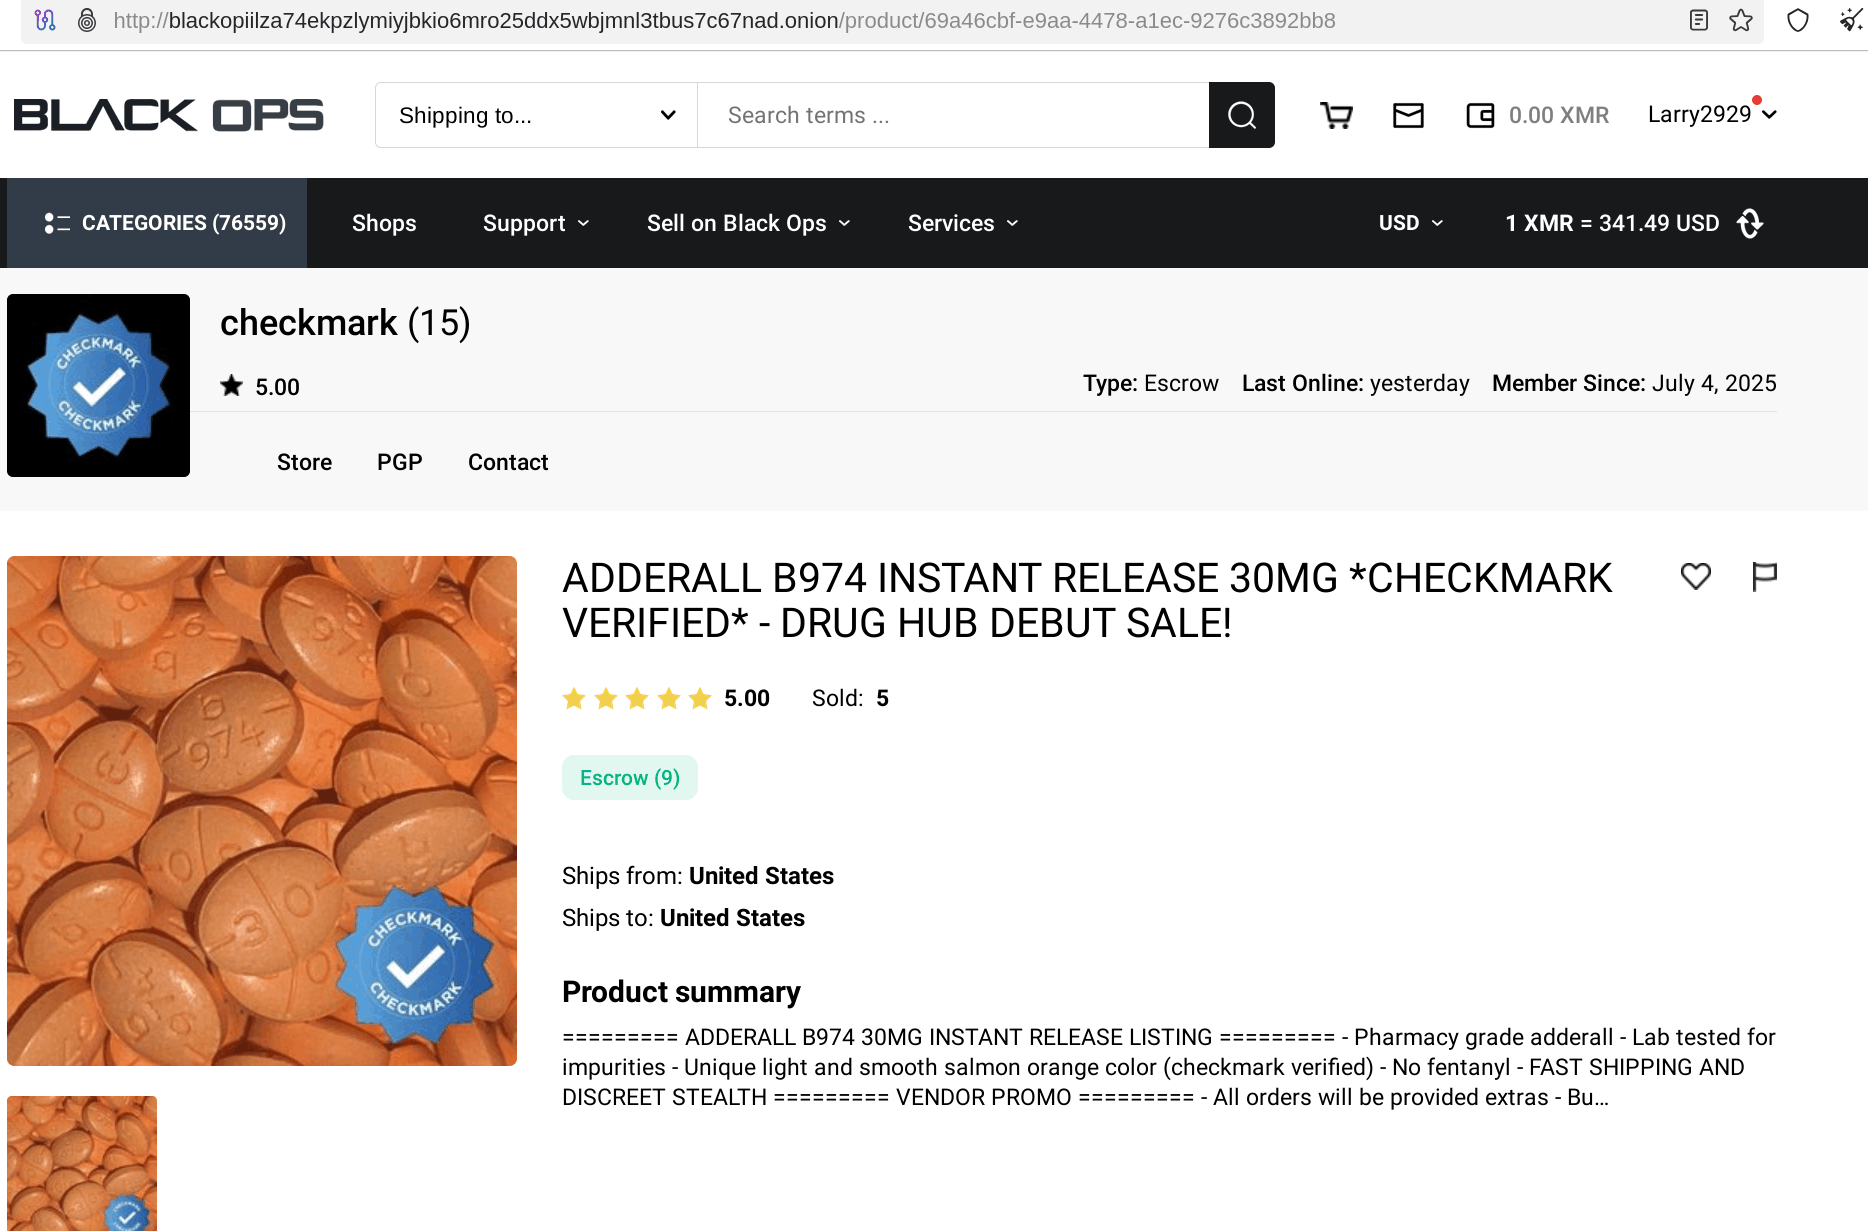Click the search magnifier button

1241,115
